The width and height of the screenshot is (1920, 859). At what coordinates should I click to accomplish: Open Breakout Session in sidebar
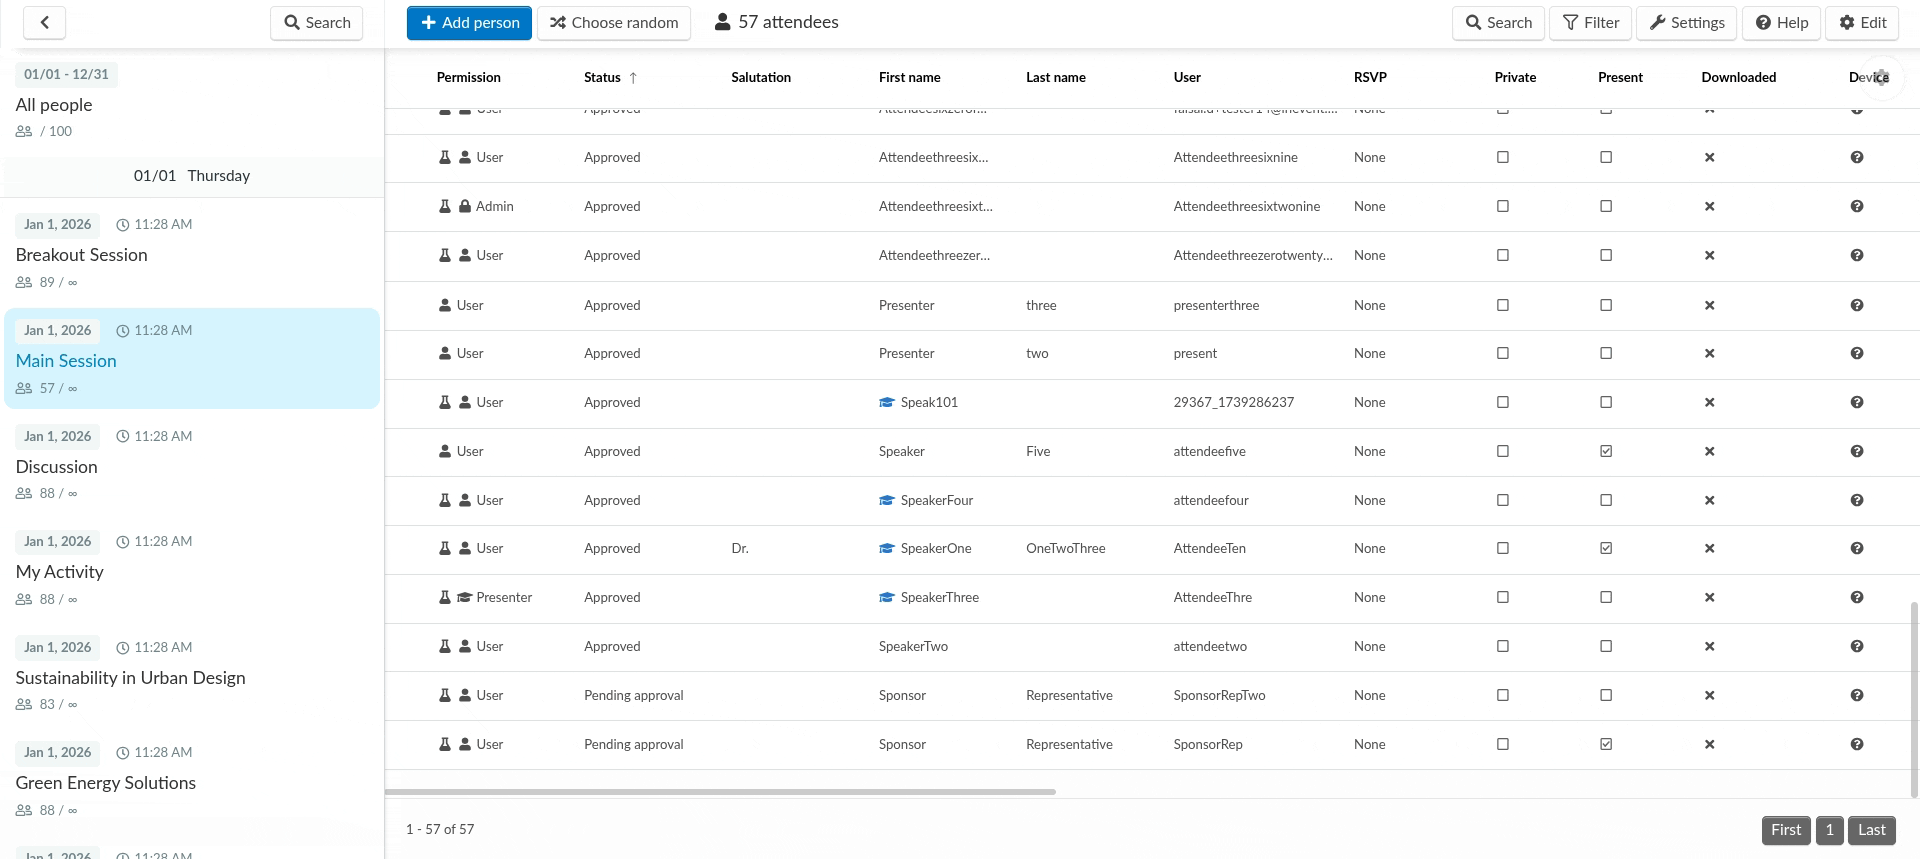pyautogui.click(x=82, y=255)
